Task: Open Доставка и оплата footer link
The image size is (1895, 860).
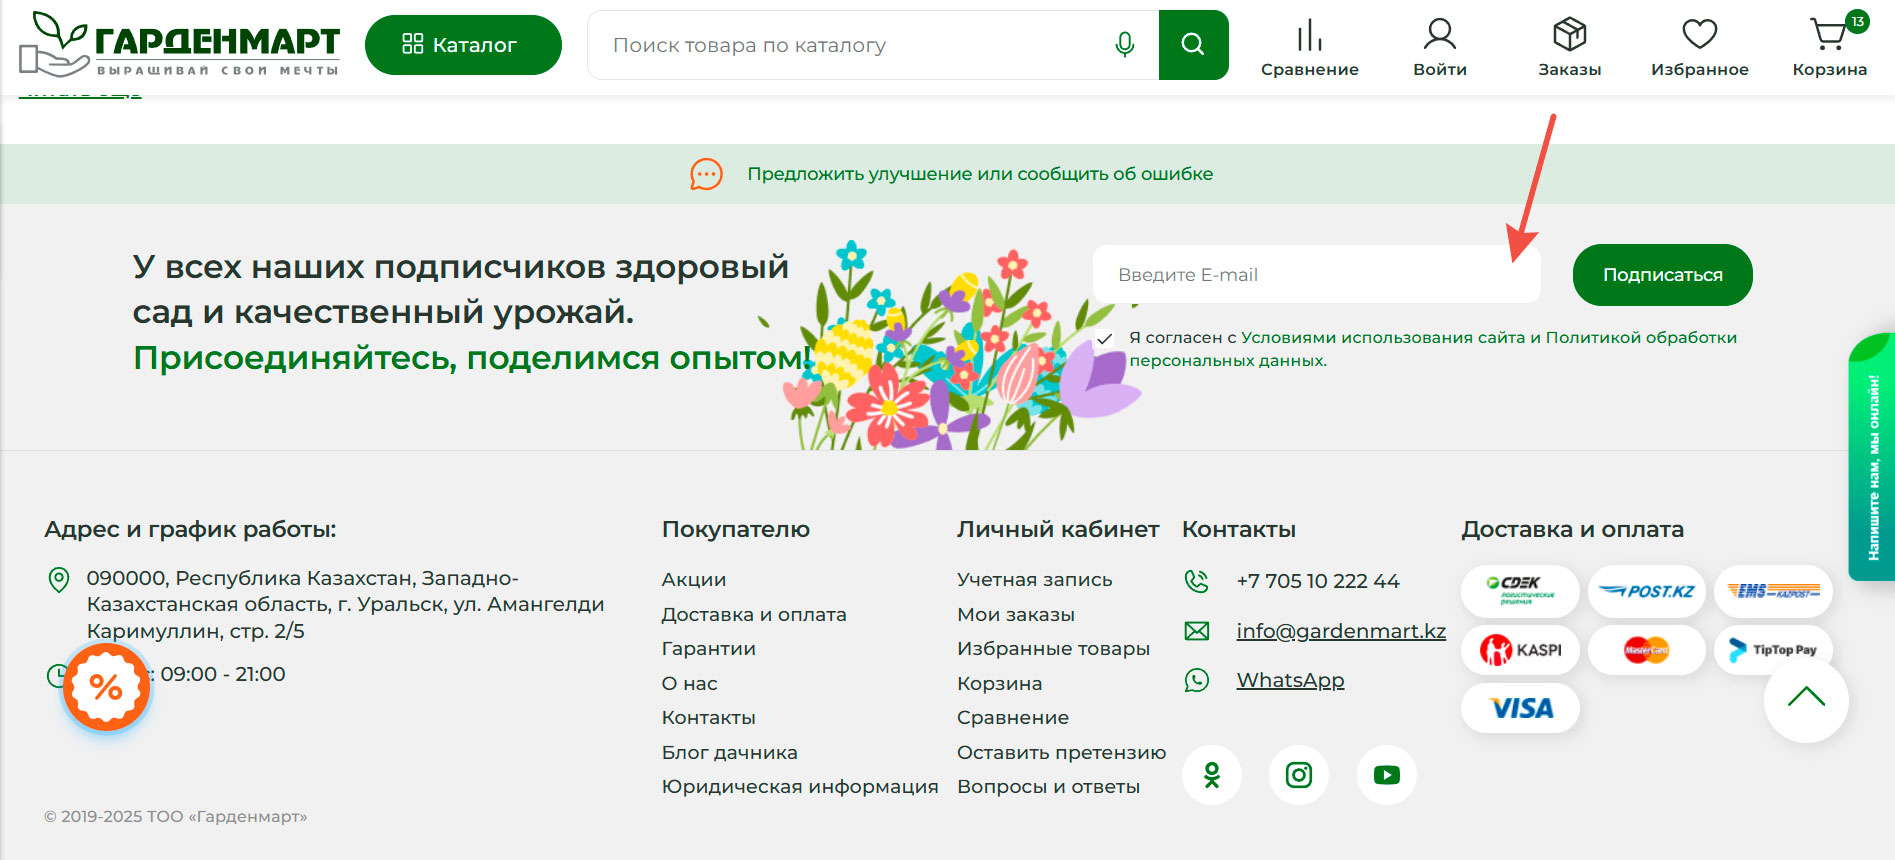Action: coord(754,614)
